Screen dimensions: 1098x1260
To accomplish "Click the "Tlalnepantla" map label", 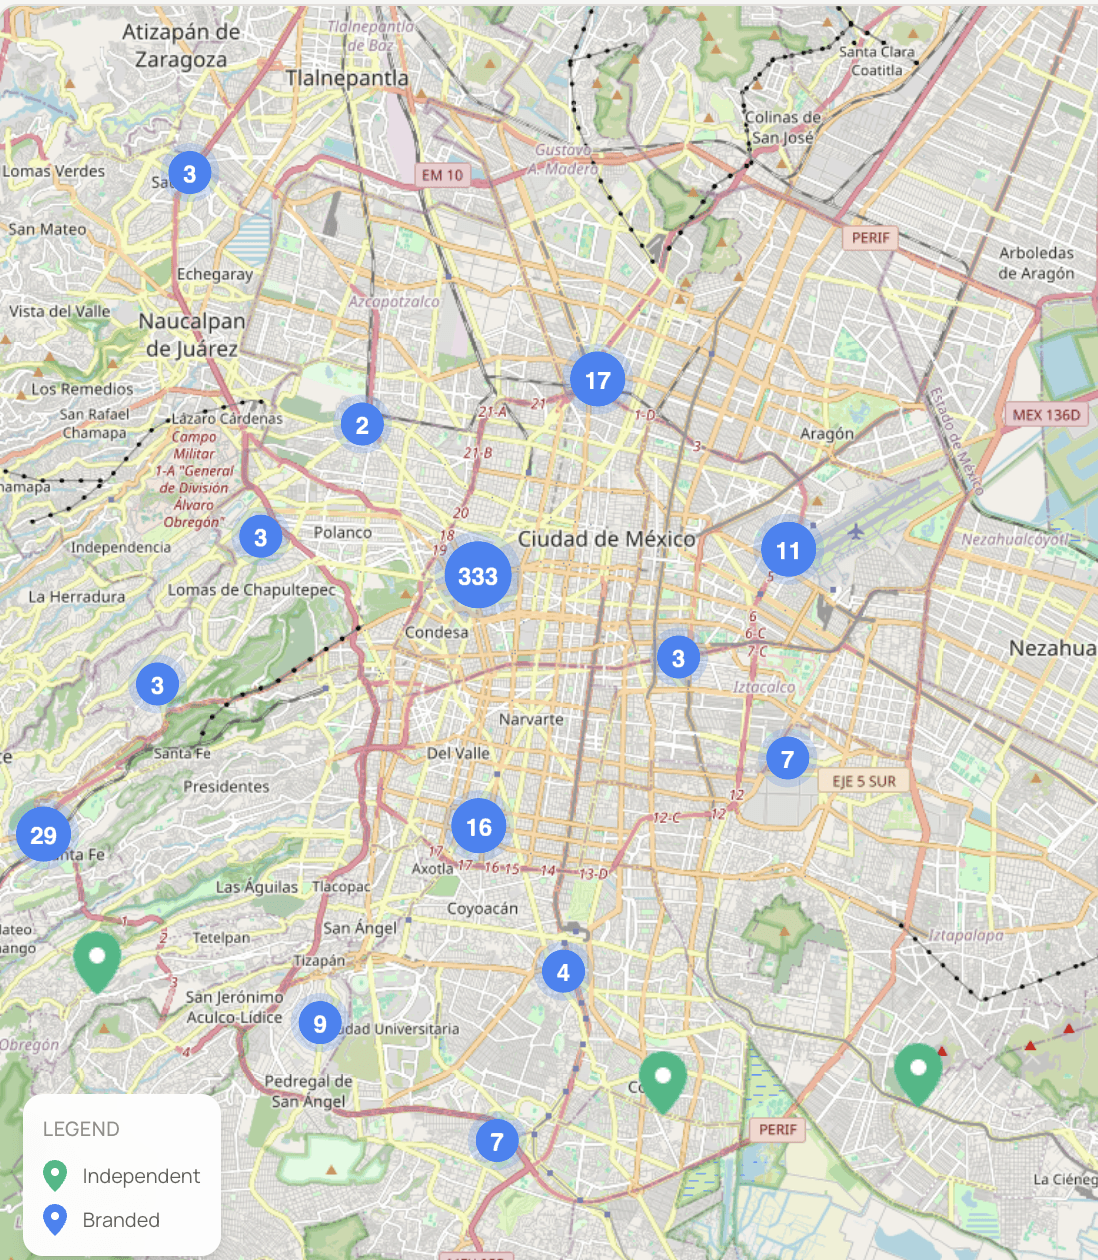I will point(347,78).
